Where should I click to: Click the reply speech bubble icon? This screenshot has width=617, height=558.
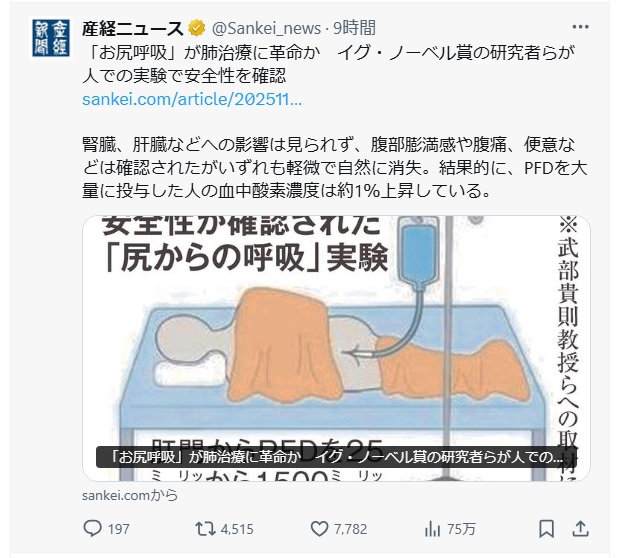point(92,528)
